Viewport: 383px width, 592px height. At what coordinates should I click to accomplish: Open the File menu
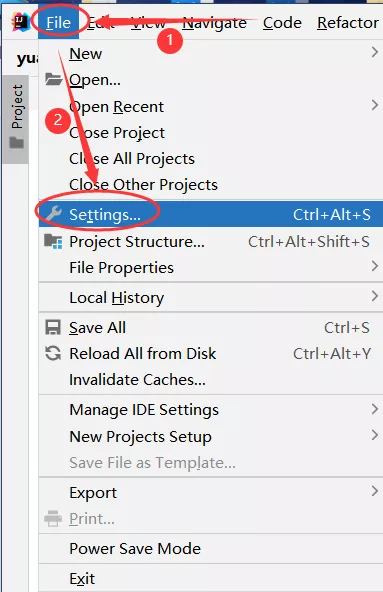pyautogui.click(x=59, y=23)
